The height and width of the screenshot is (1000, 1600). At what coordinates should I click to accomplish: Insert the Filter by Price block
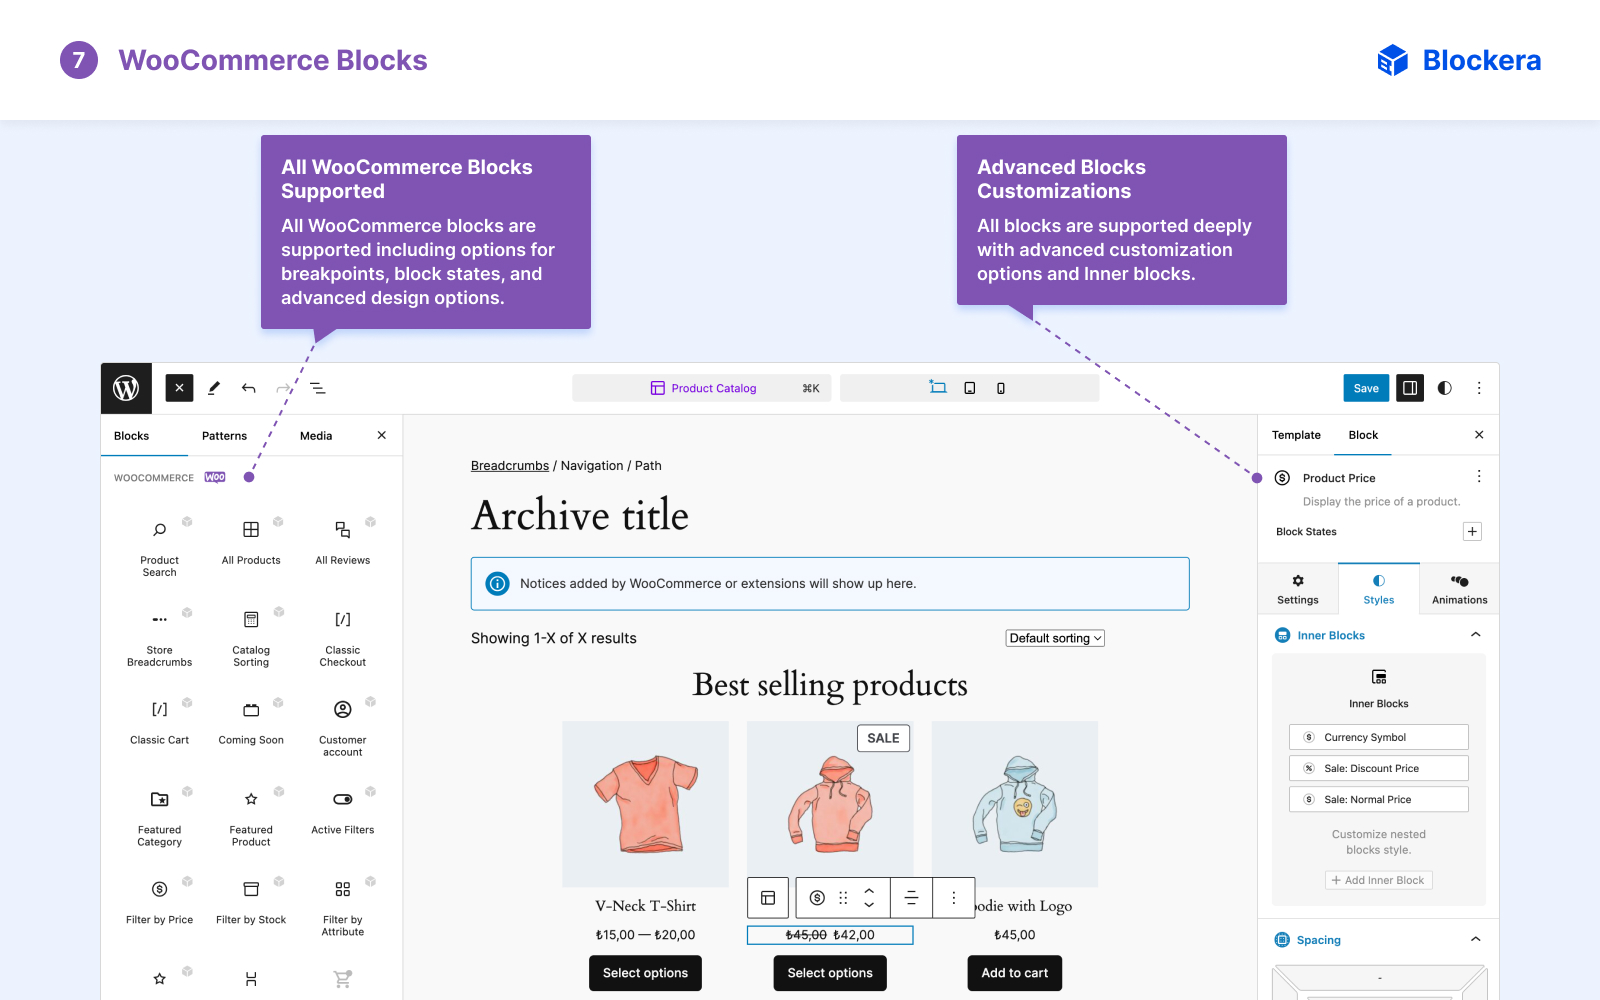[x=160, y=902]
